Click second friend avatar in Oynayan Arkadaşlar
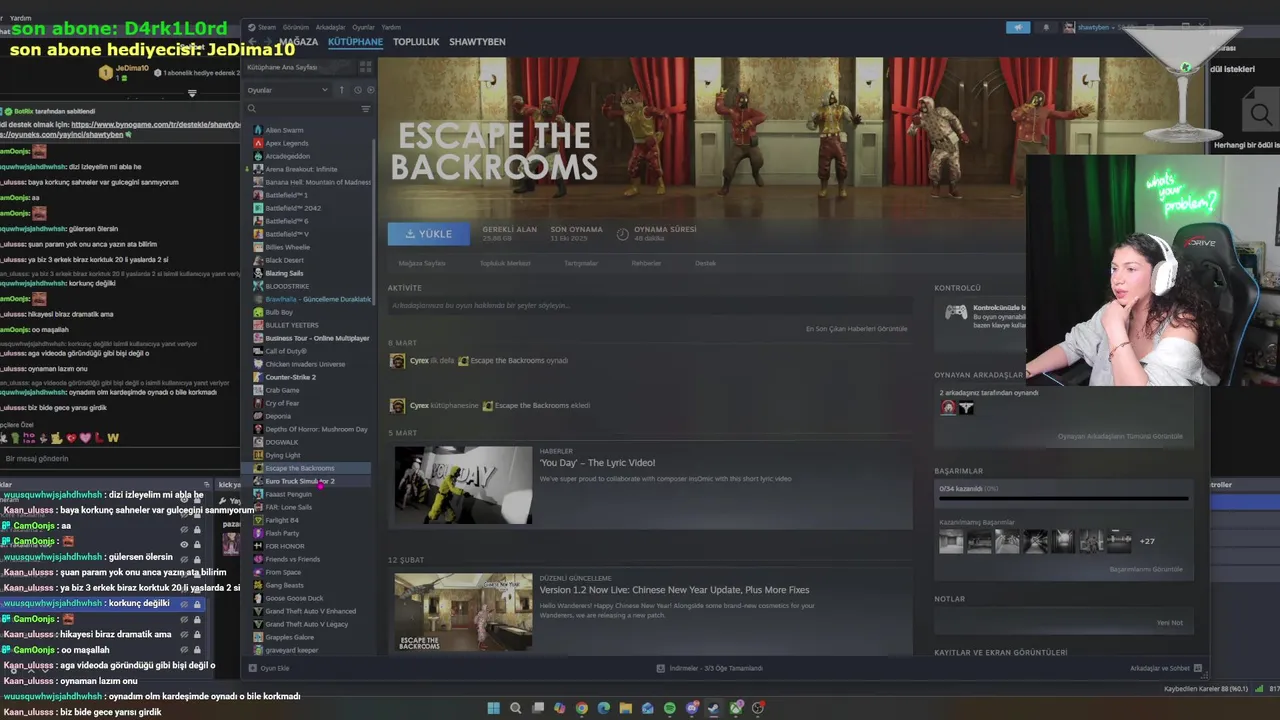The width and height of the screenshot is (1280, 720). pos(966,407)
